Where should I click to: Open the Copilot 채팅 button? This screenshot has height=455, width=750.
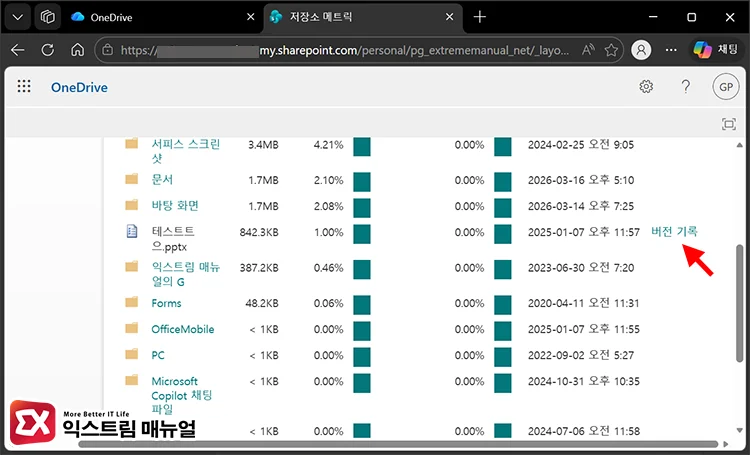click(716, 50)
